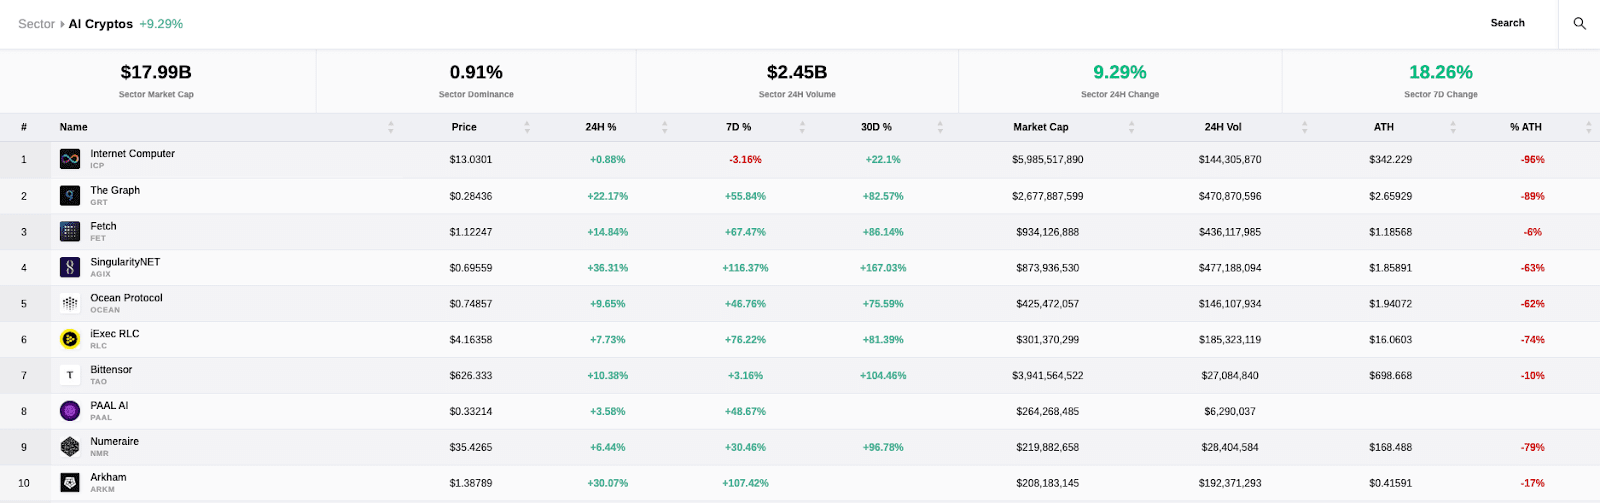Click the 0.91% Sector Dominance value
This screenshot has height=503, width=1600.
[476, 72]
